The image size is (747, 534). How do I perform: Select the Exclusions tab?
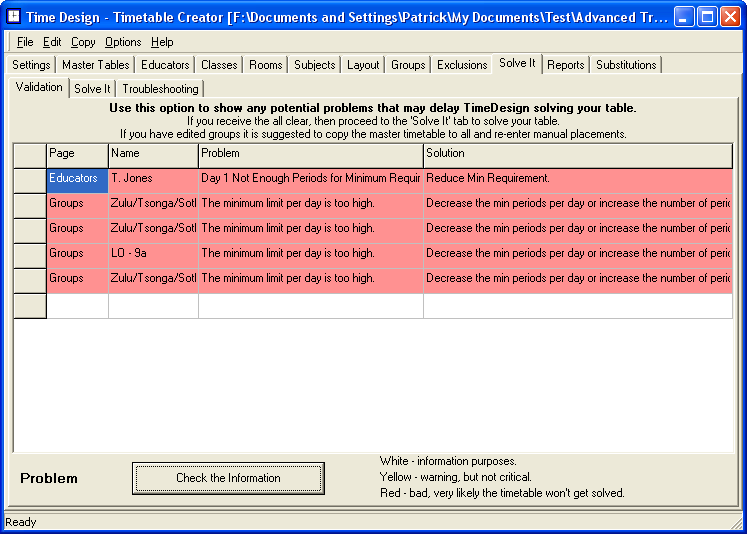(x=462, y=65)
